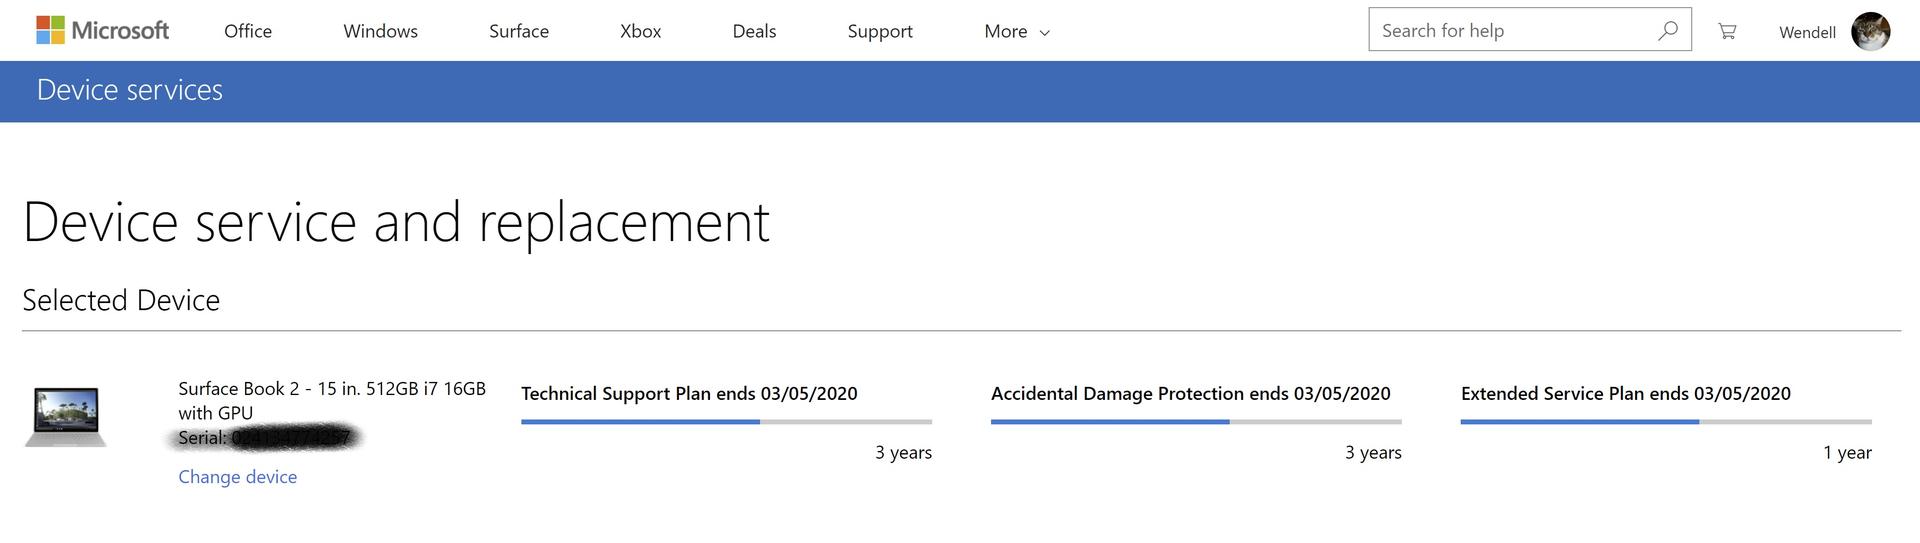Open the Office menu
Viewport: 1920px width, 543px height.
point(248,31)
